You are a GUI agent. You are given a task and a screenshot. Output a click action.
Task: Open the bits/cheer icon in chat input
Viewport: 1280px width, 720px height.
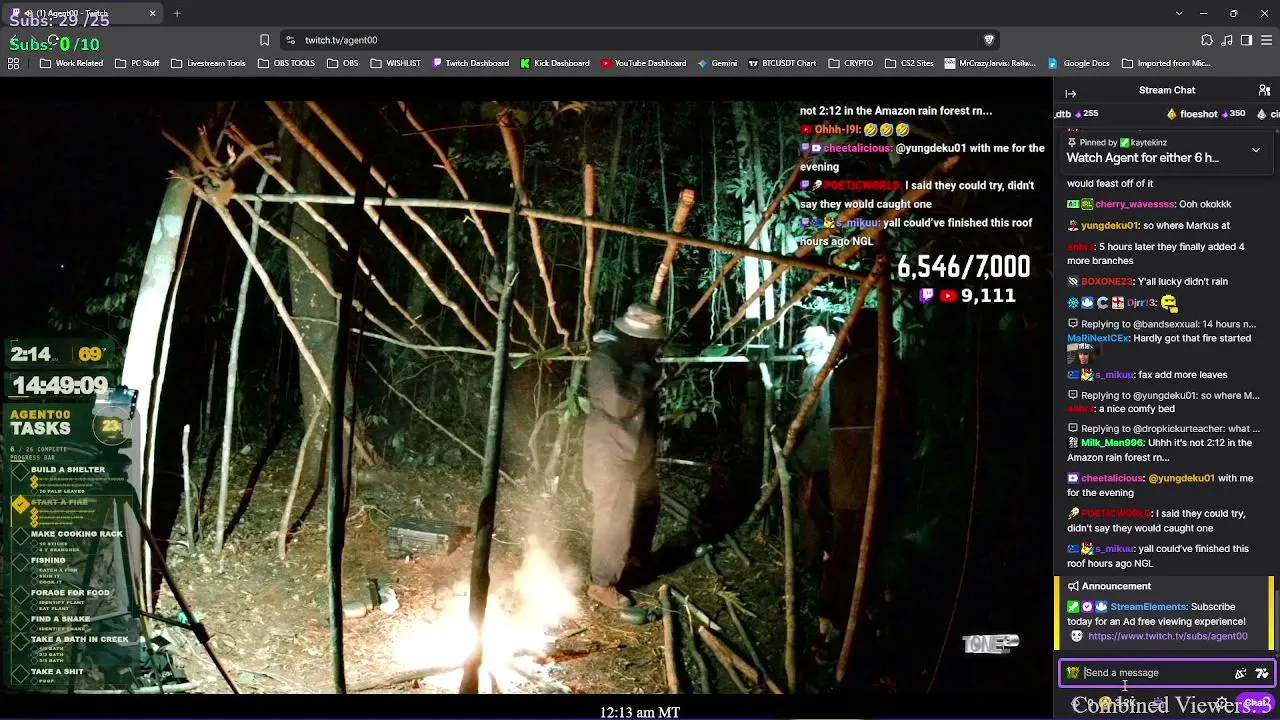[1241, 673]
